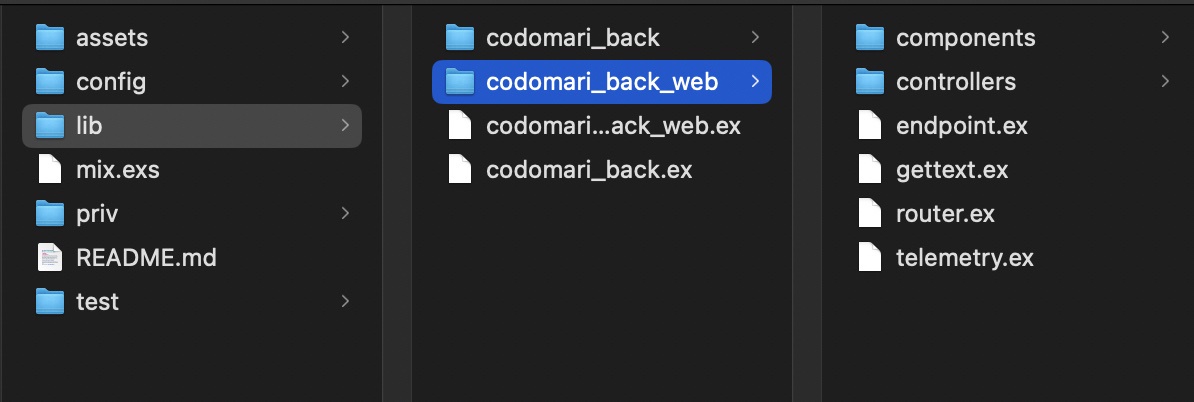Select the codomari_back.ex file
The width and height of the screenshot is (1194, 402).
click(589, 170)
